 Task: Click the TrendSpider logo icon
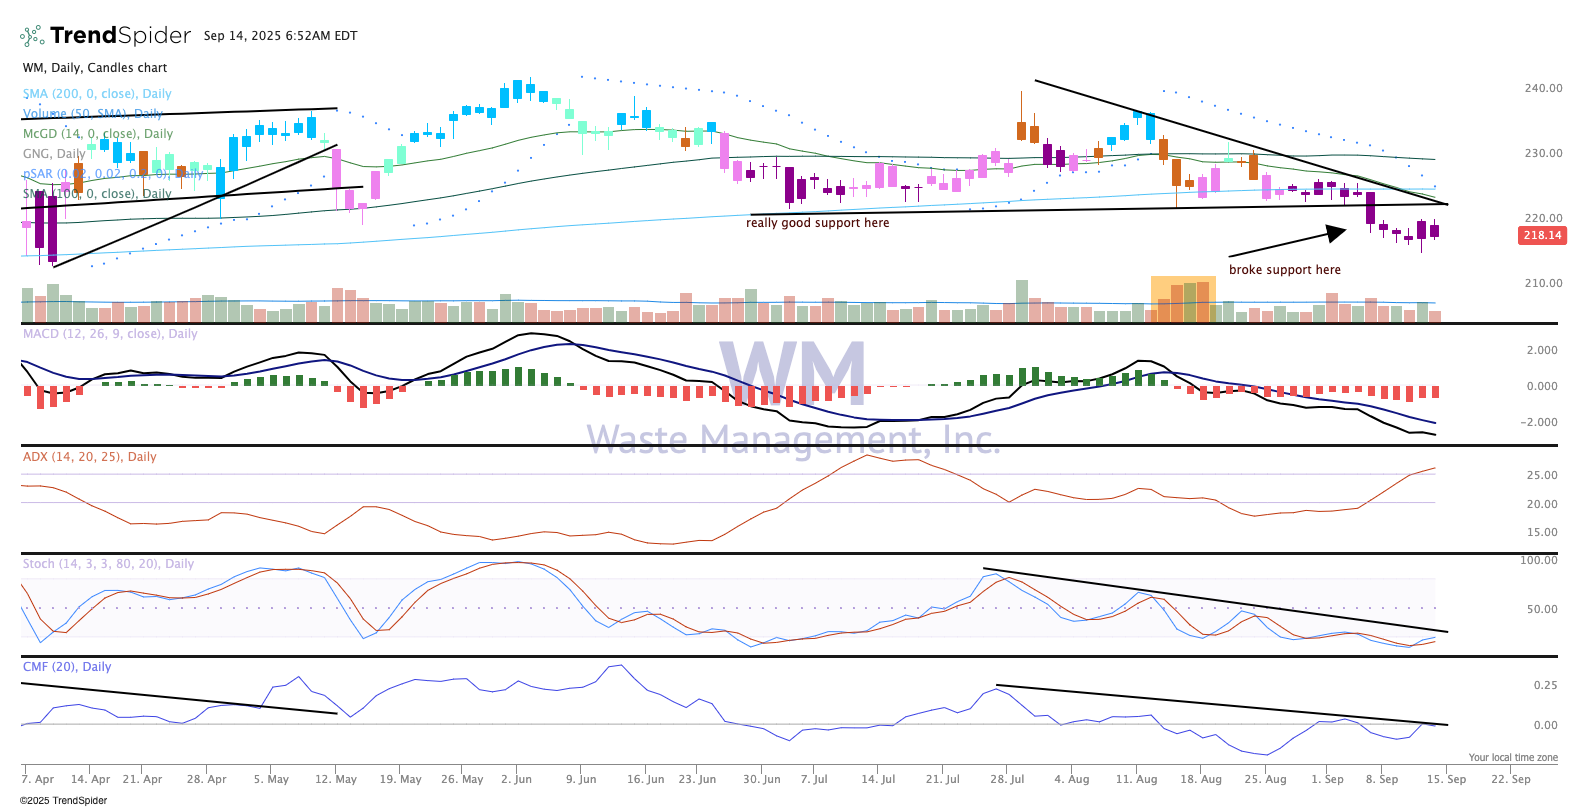[32, 36]
